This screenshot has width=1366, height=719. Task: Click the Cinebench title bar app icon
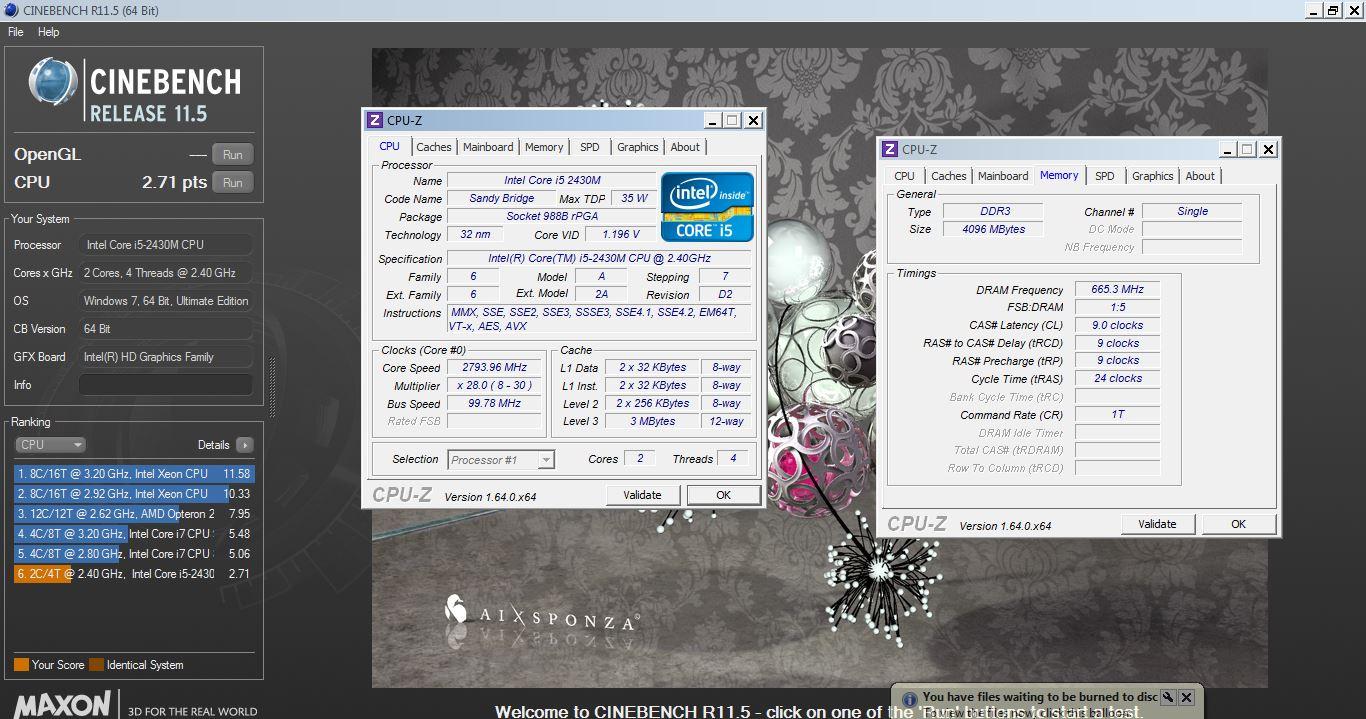click(x=11, y=10)
